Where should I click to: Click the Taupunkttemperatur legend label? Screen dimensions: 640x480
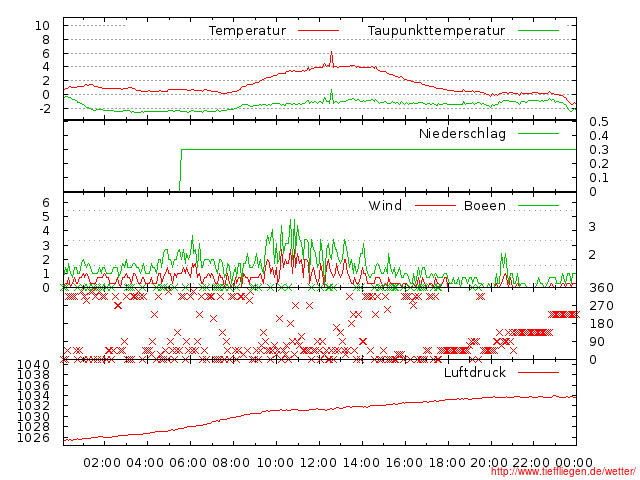click(436, 31)
